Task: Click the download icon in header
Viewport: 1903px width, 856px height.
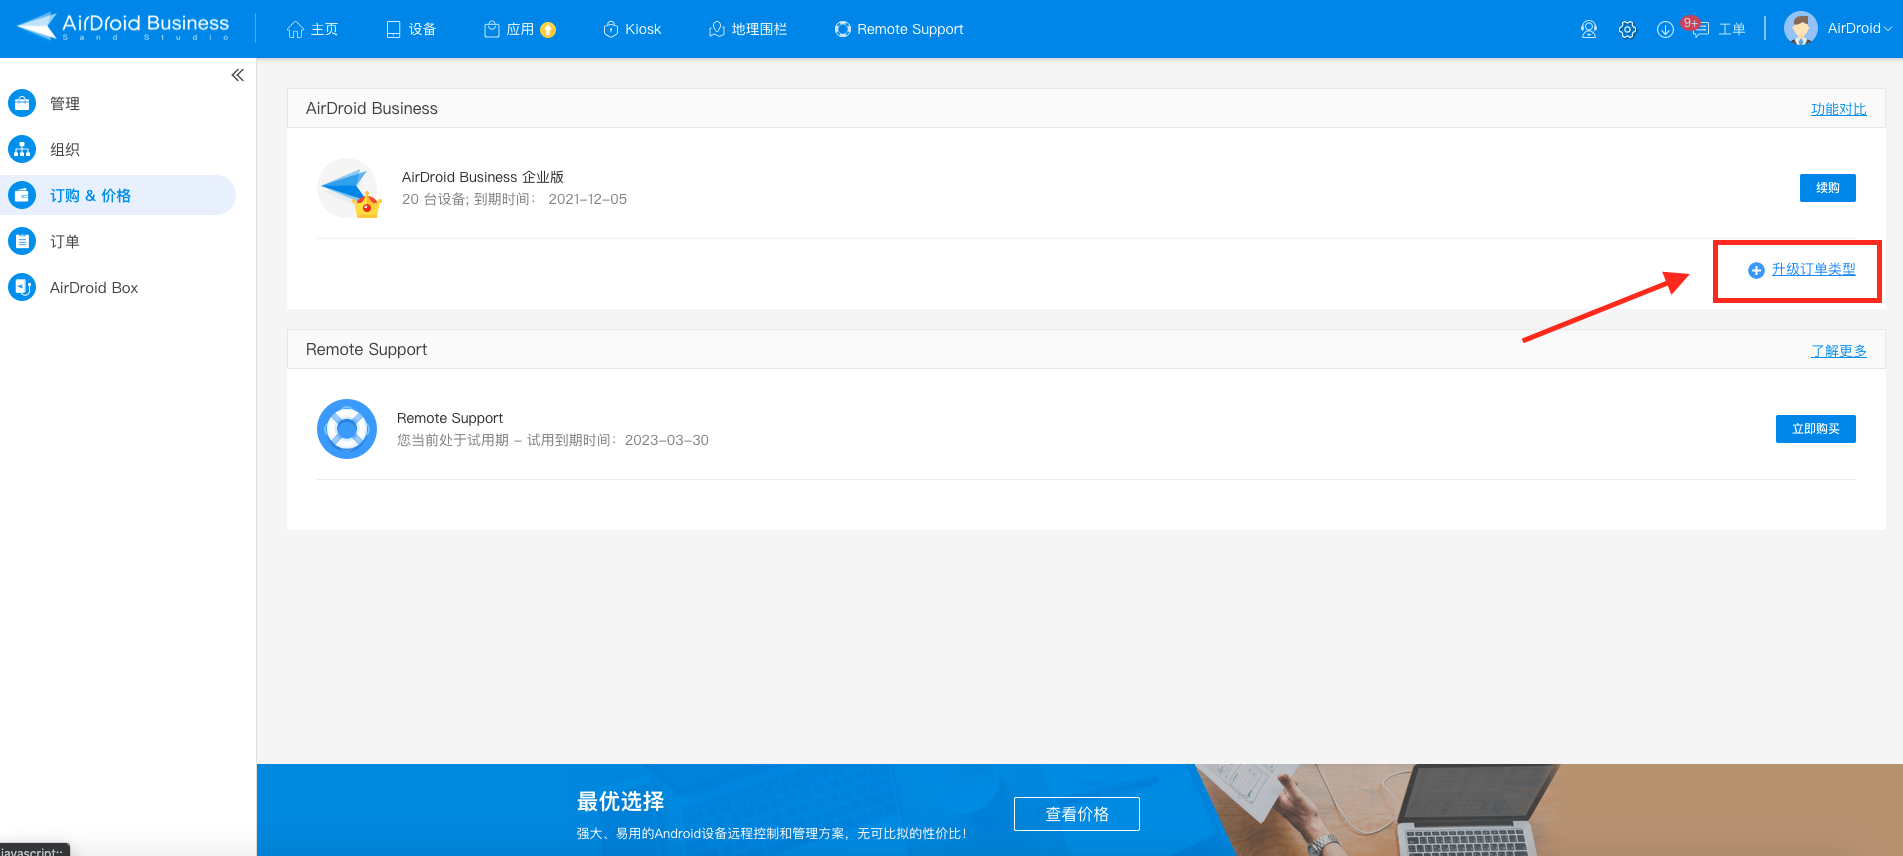Action: pyautogui.click(x=1665, y=29)
